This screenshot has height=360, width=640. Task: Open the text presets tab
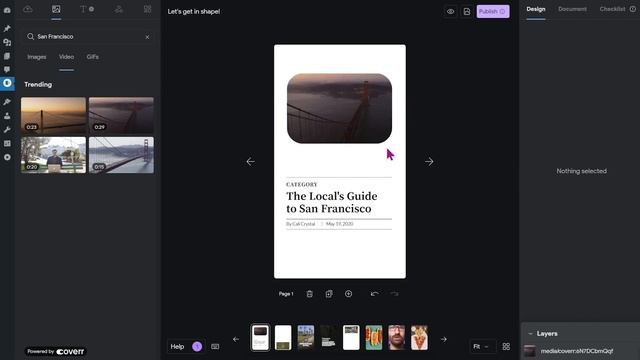(87, 9)
